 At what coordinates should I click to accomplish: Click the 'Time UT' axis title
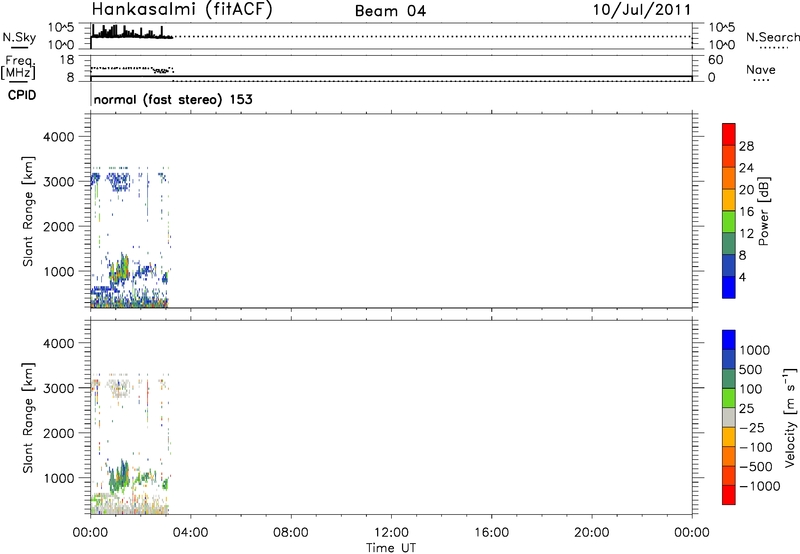391,547
